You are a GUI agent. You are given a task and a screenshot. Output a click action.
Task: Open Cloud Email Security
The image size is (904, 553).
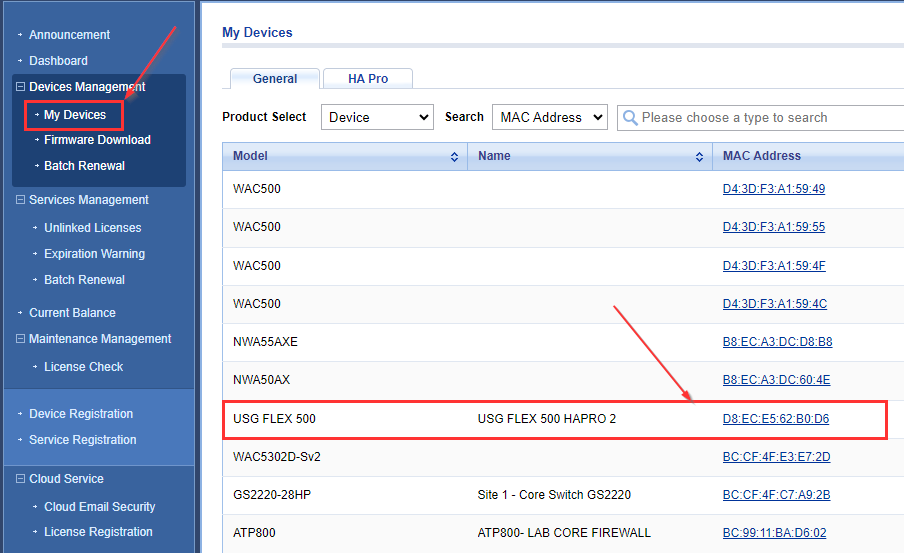[x=99, y=507]
